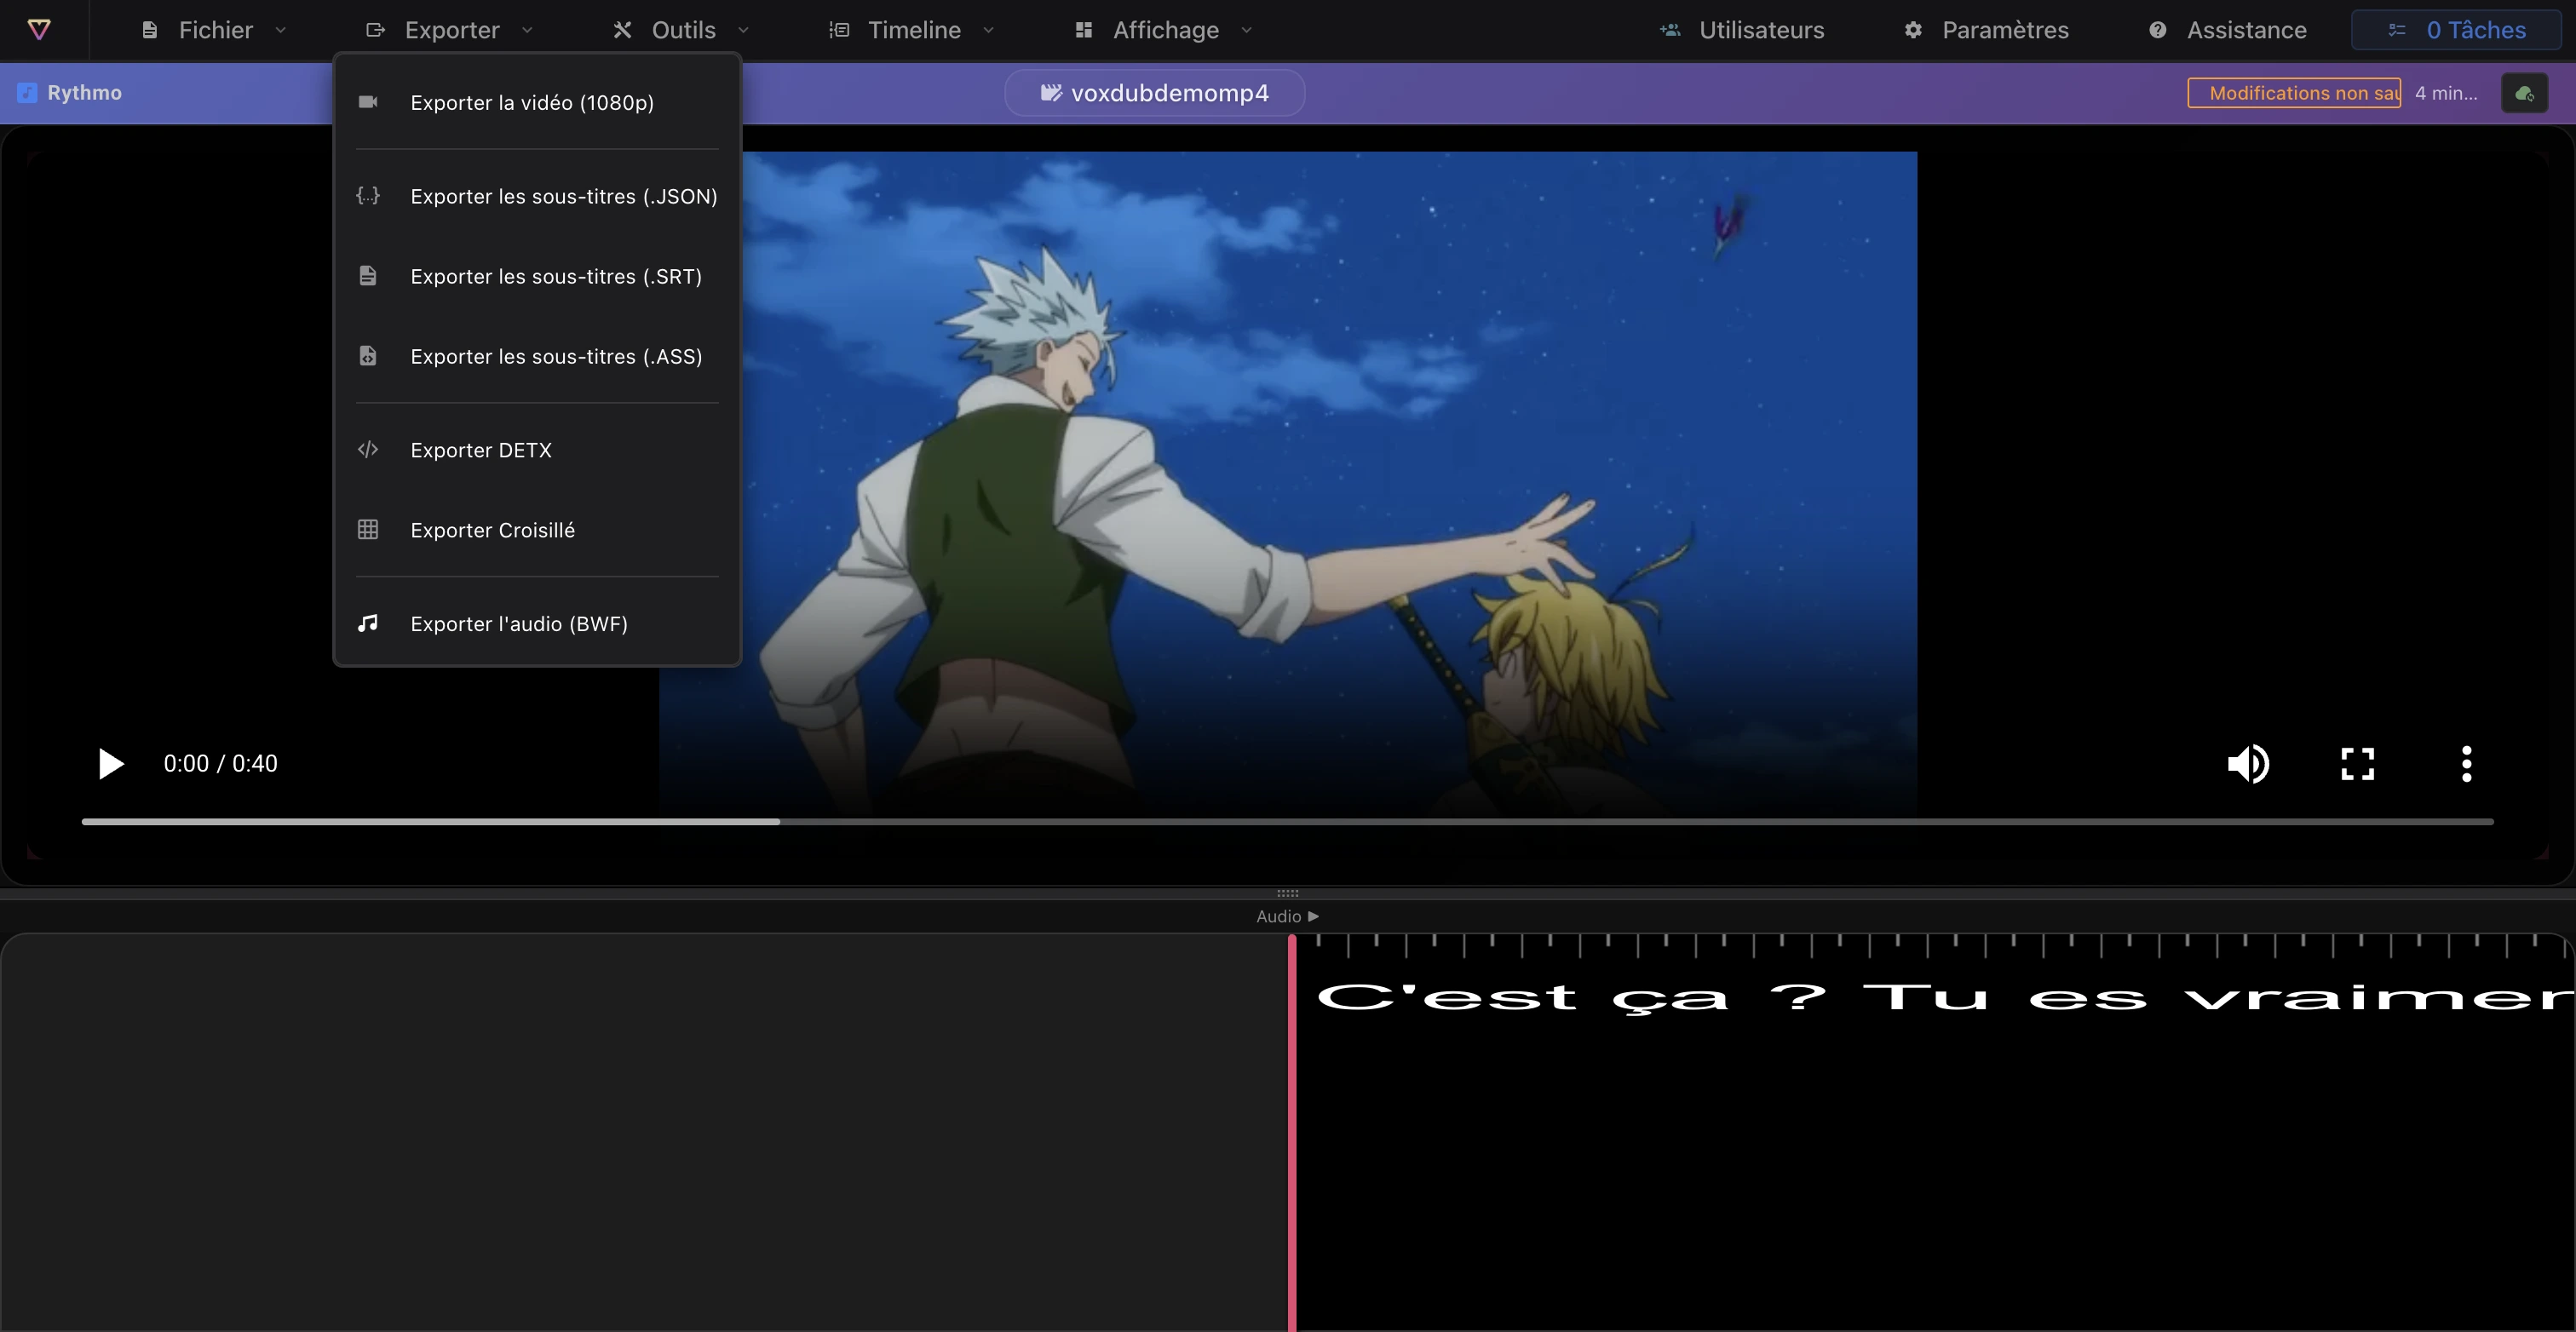Click the app logo icon in top-left
This screenshot has height=1332, width=2576.
(x=39, y=30)
